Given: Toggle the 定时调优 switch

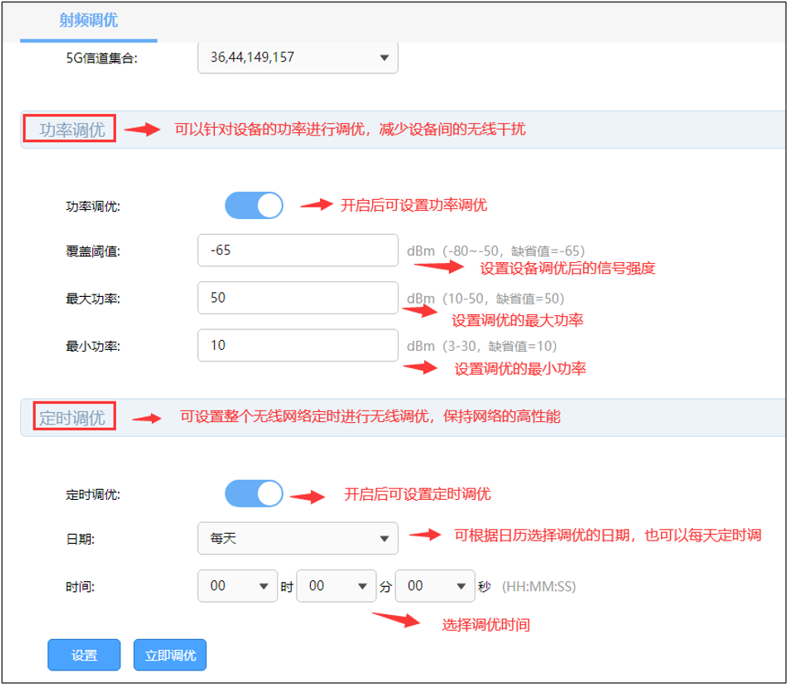Looking at the screenshot, I should [254, 494].
